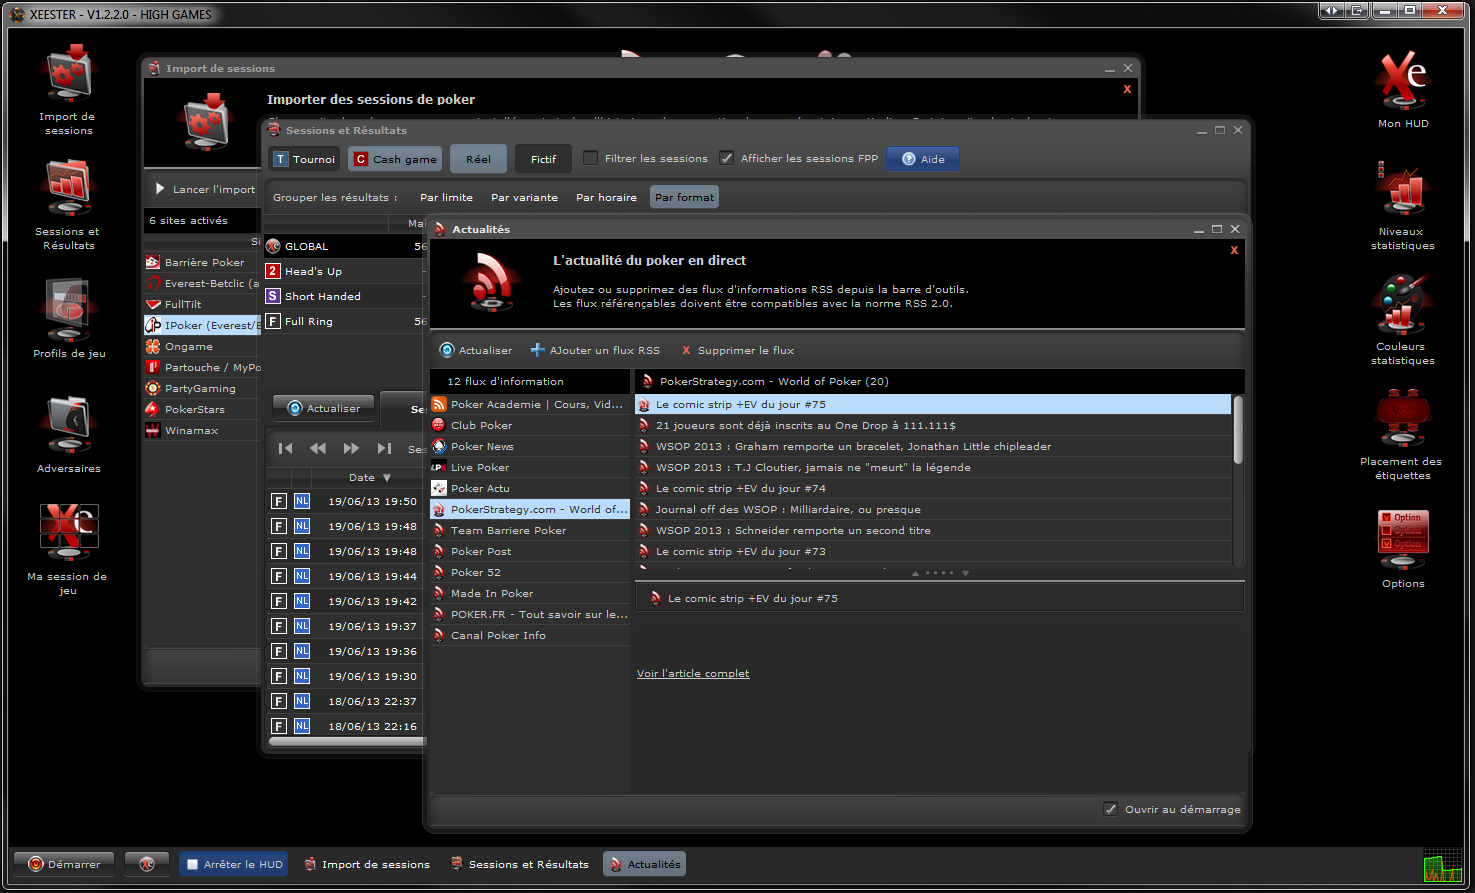The image size is (1475, 893).
Task: Open Couleurs statistiques icon
Action: click(1403, 319)
